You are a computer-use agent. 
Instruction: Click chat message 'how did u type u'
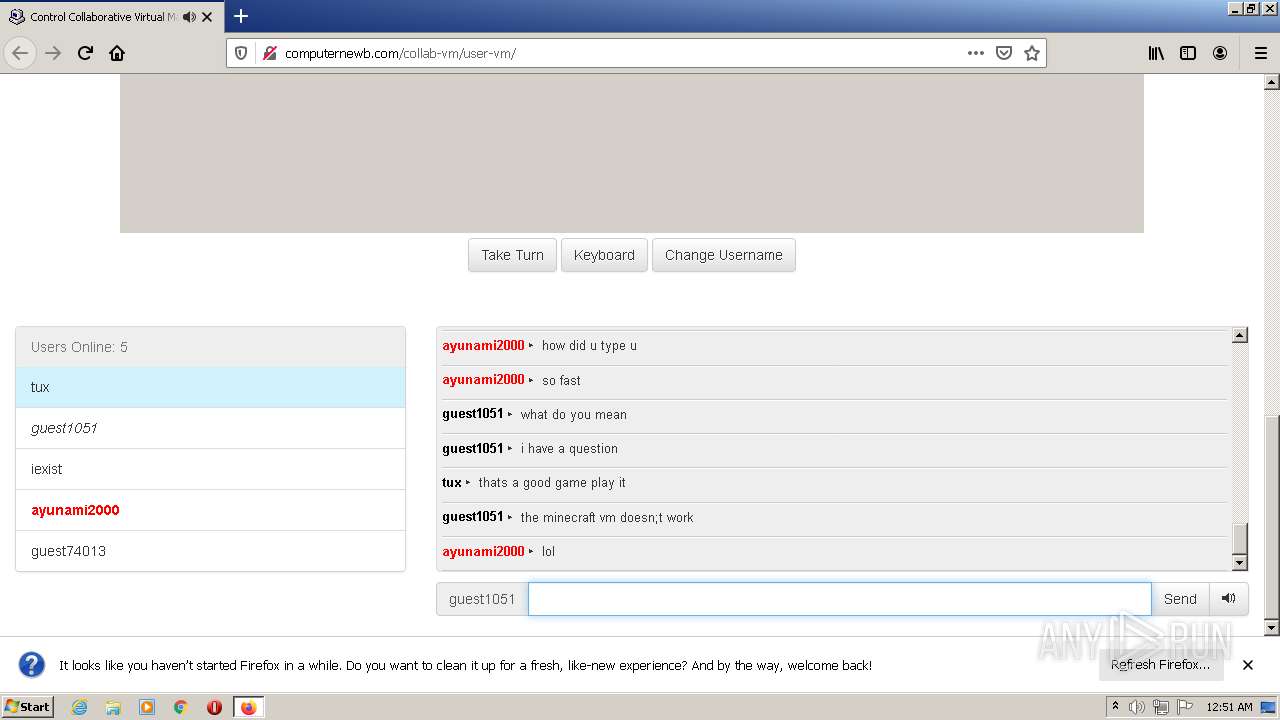(589, 346)
